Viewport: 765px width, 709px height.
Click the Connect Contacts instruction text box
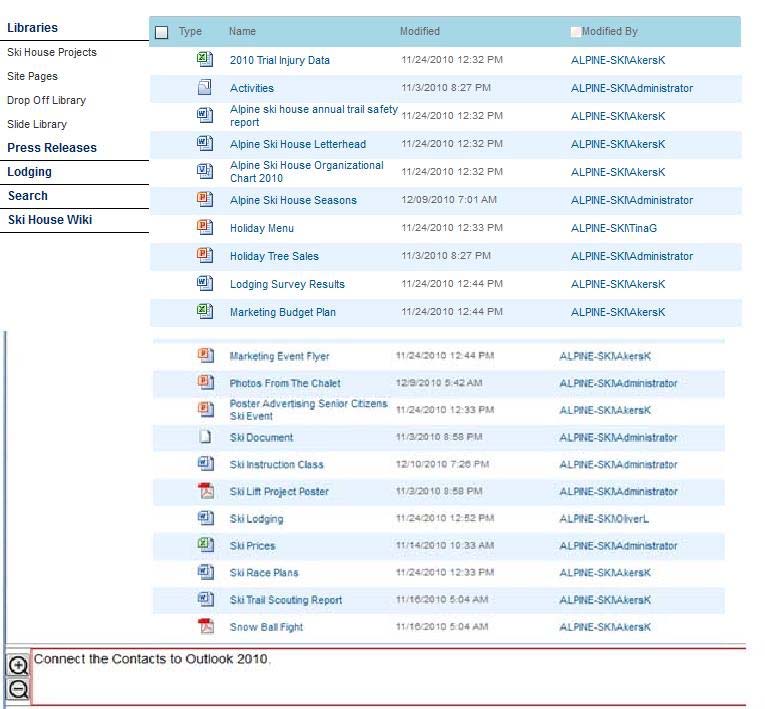point(390,677)
